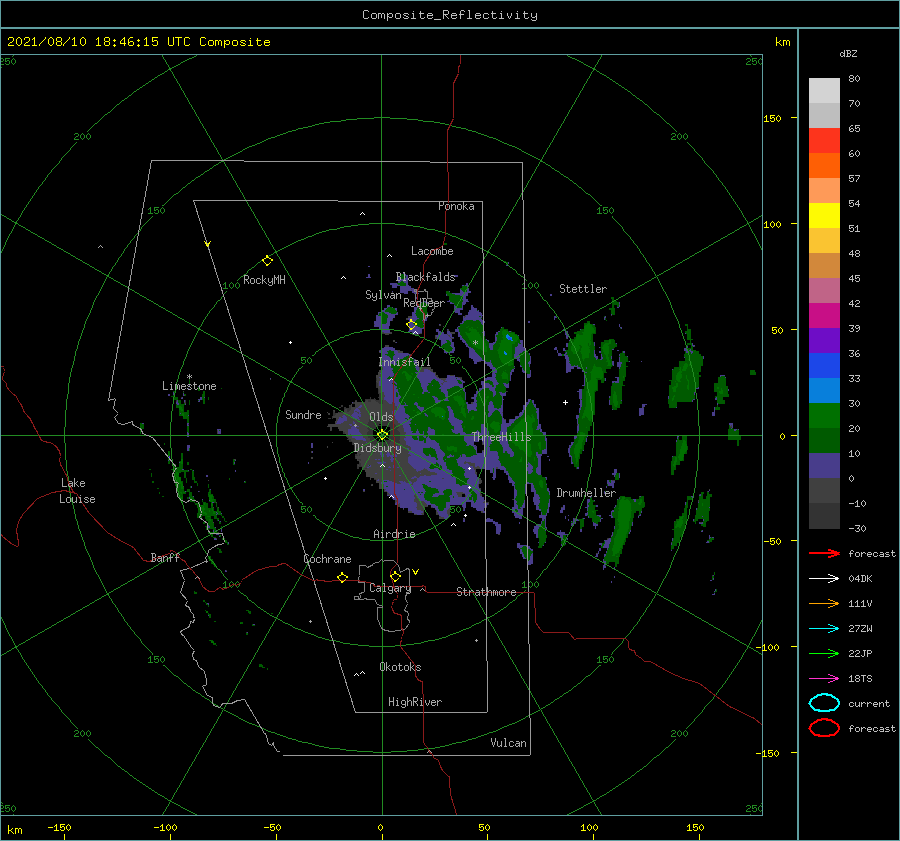Click the 04DK legend label text
Viewport: 900px width, 841px height.
coord(860,579)
